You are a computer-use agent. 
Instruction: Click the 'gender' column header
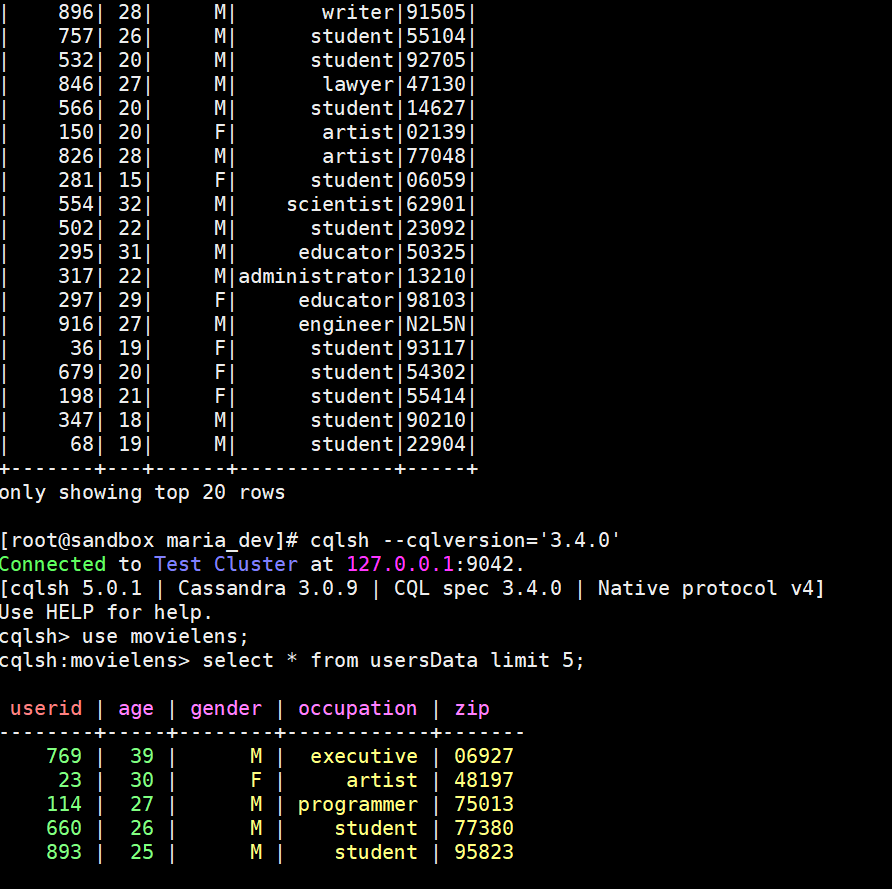pos(226,709)
